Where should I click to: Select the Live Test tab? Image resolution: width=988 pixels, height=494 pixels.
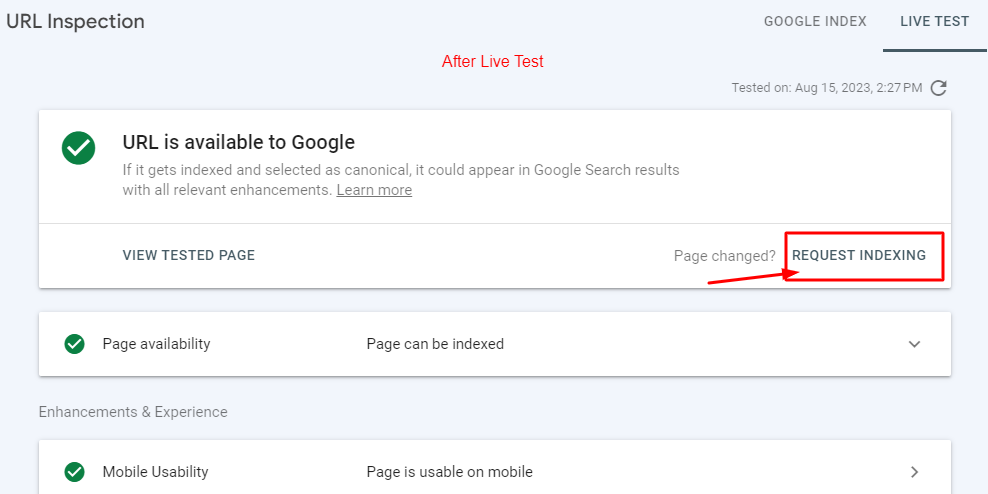click(934, 21)
